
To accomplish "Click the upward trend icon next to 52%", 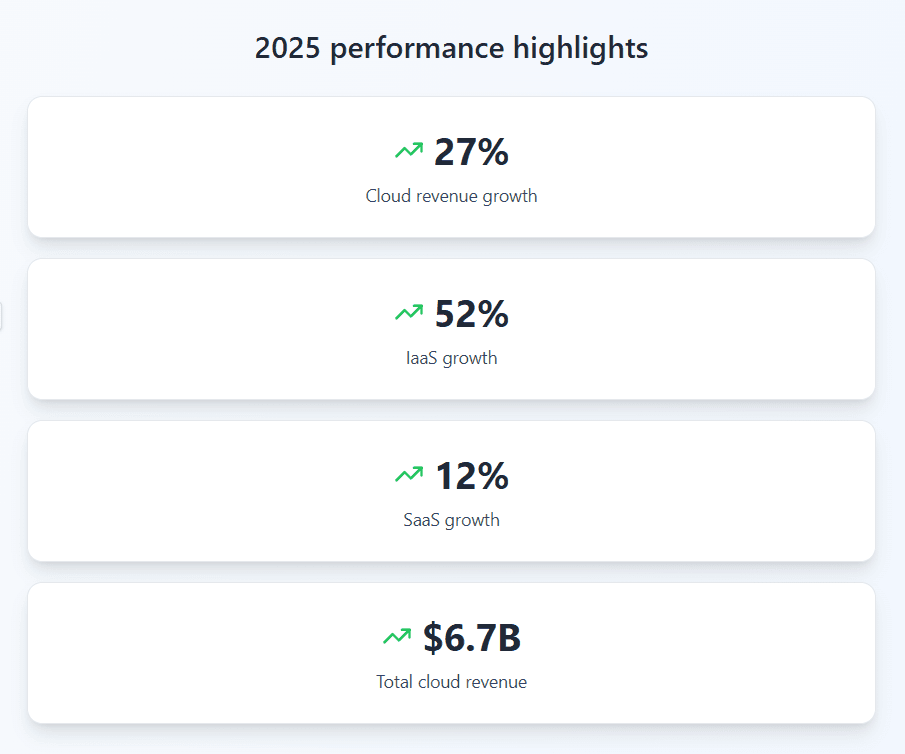I will pos(409,313).
